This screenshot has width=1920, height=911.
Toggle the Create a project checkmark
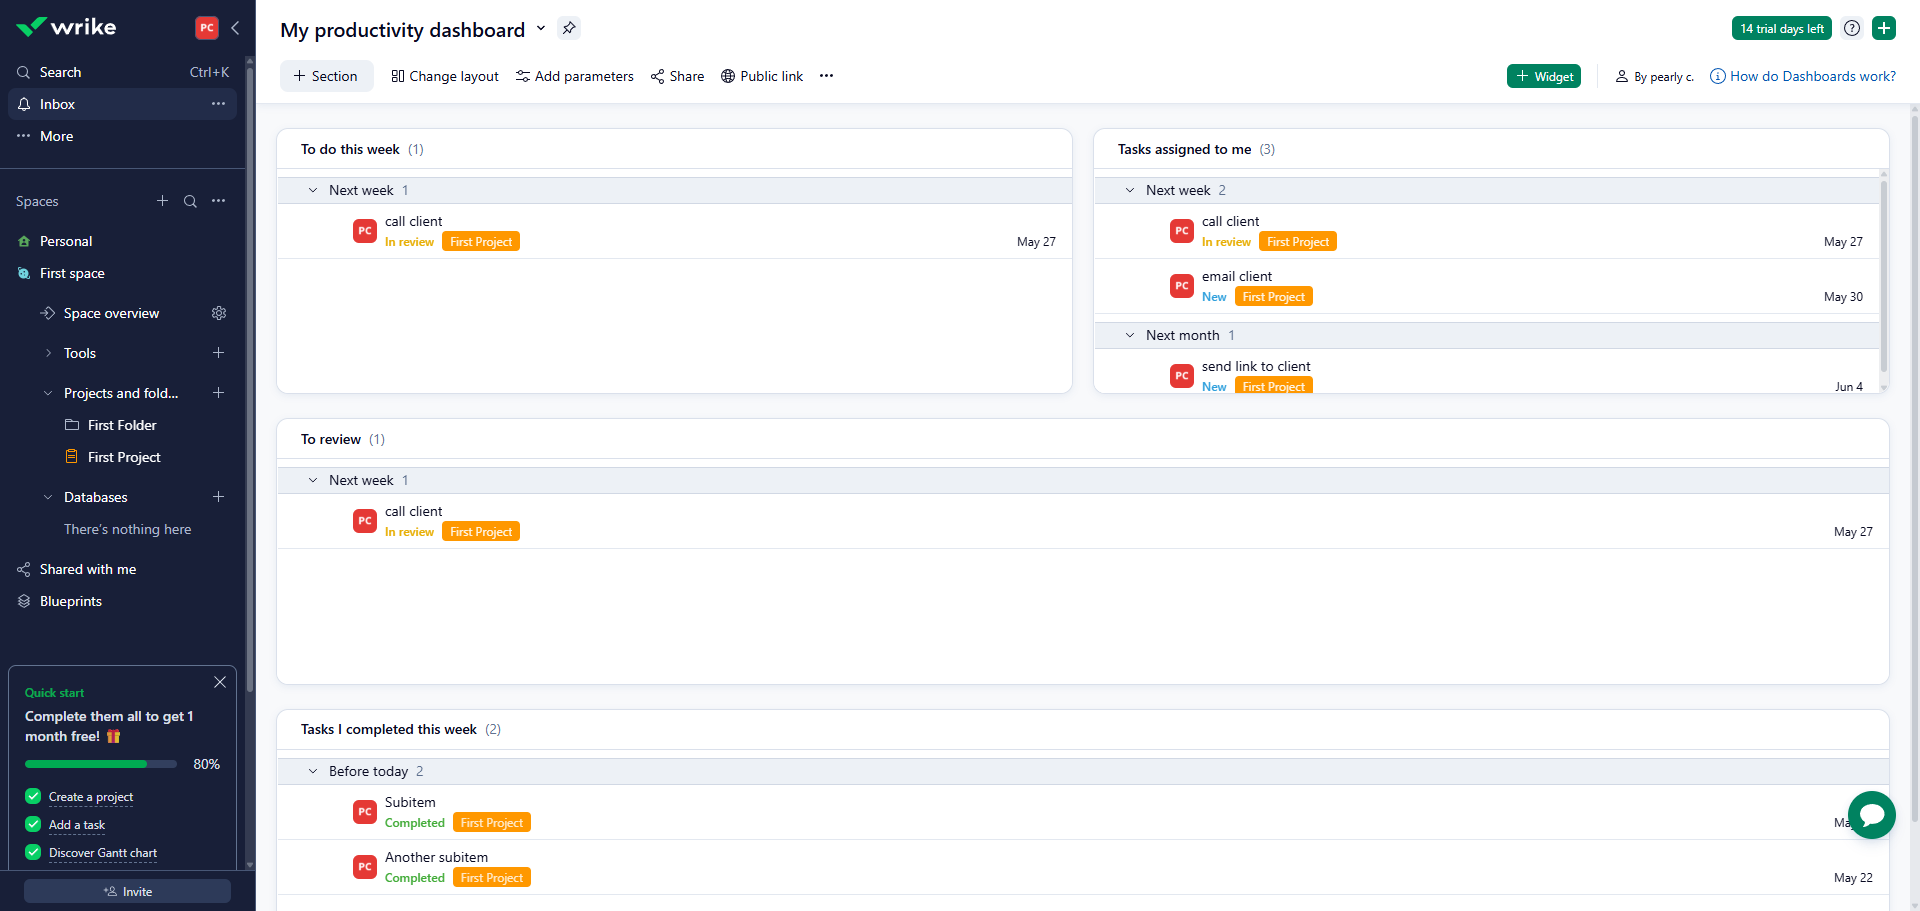(33, 797)
